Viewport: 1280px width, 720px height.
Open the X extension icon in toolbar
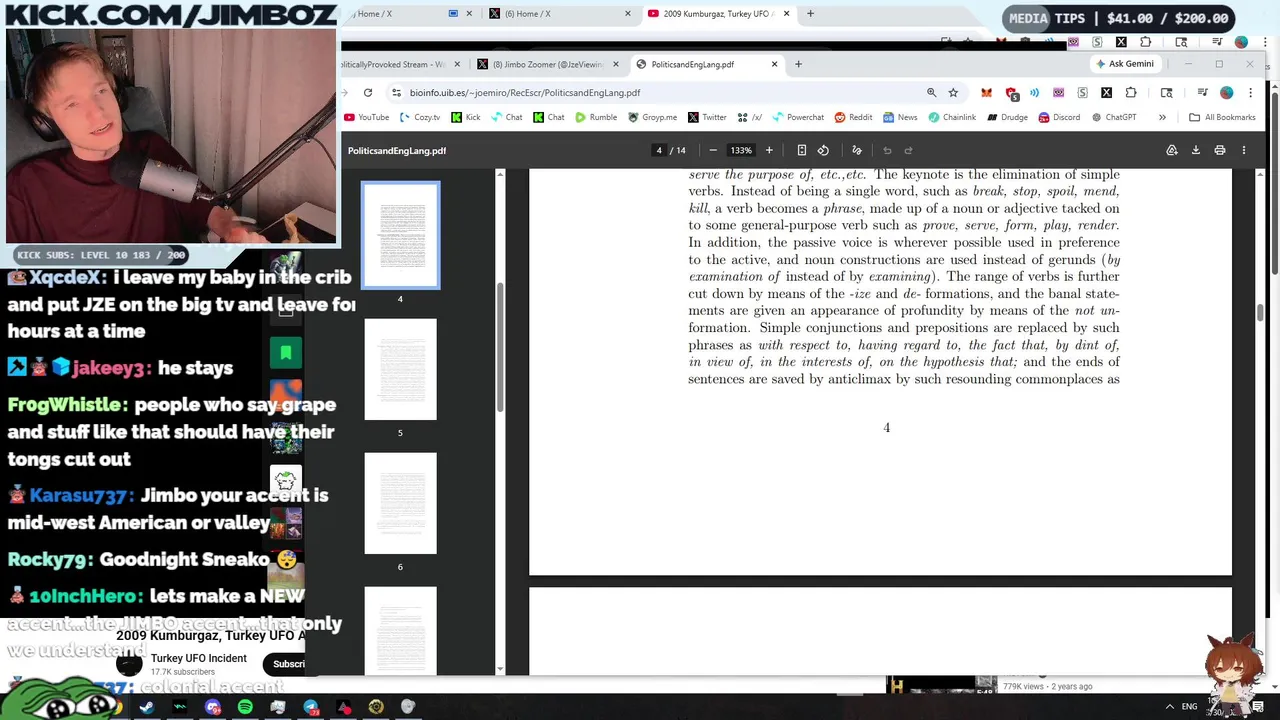[1106, 93]
